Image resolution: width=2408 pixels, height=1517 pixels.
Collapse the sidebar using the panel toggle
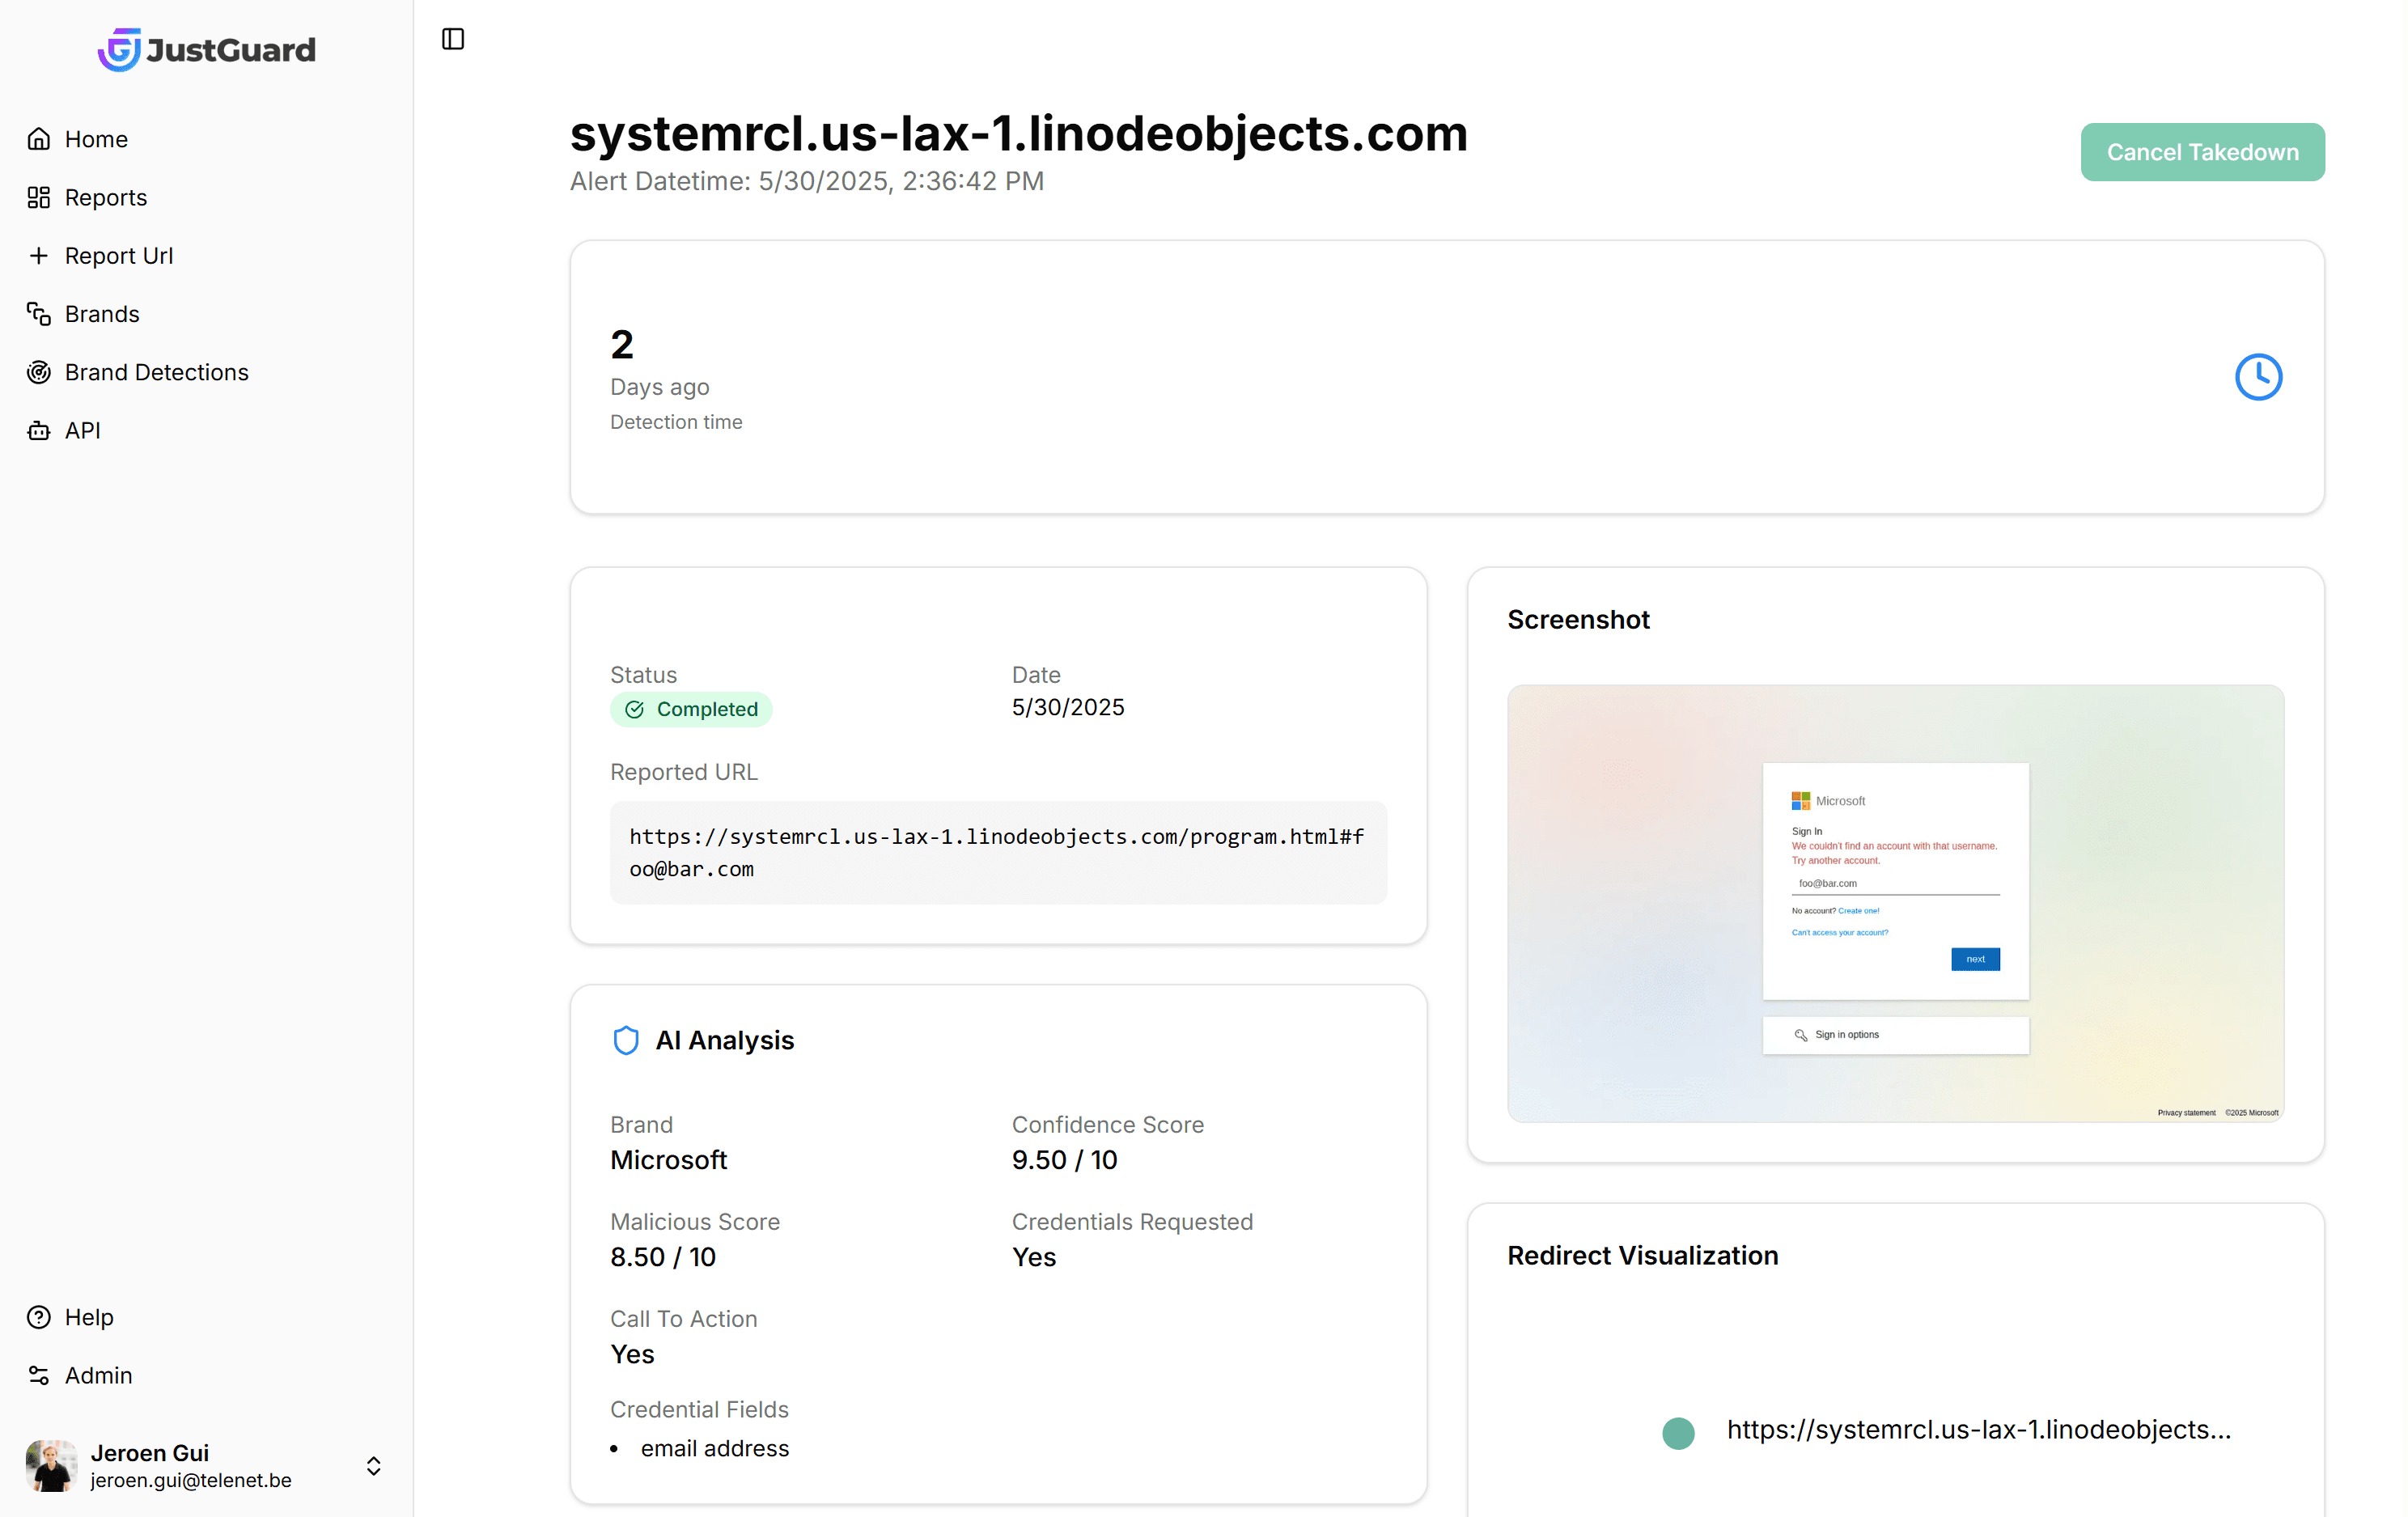tap(452, 38)
